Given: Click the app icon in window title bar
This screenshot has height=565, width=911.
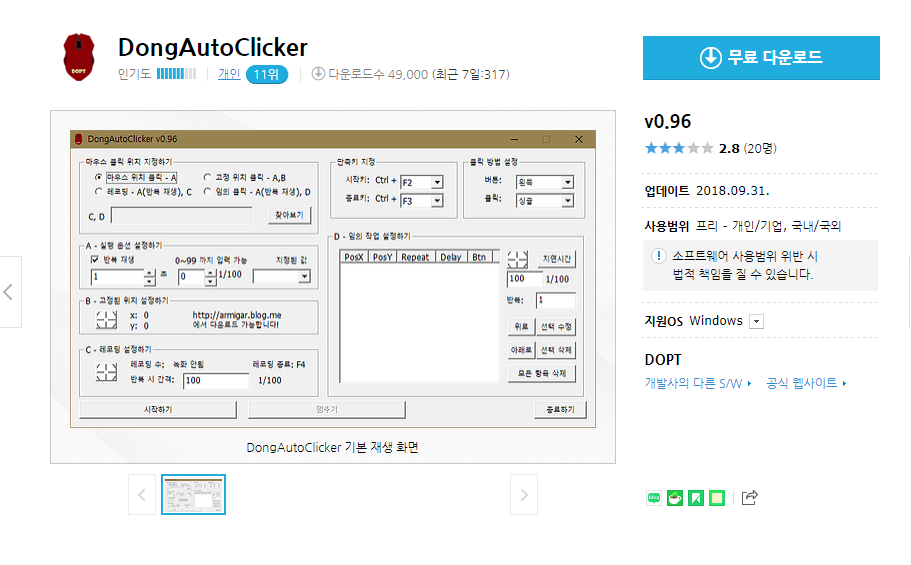Looking at the screenshot, I should pyautogui.click(x=78, y=139).
